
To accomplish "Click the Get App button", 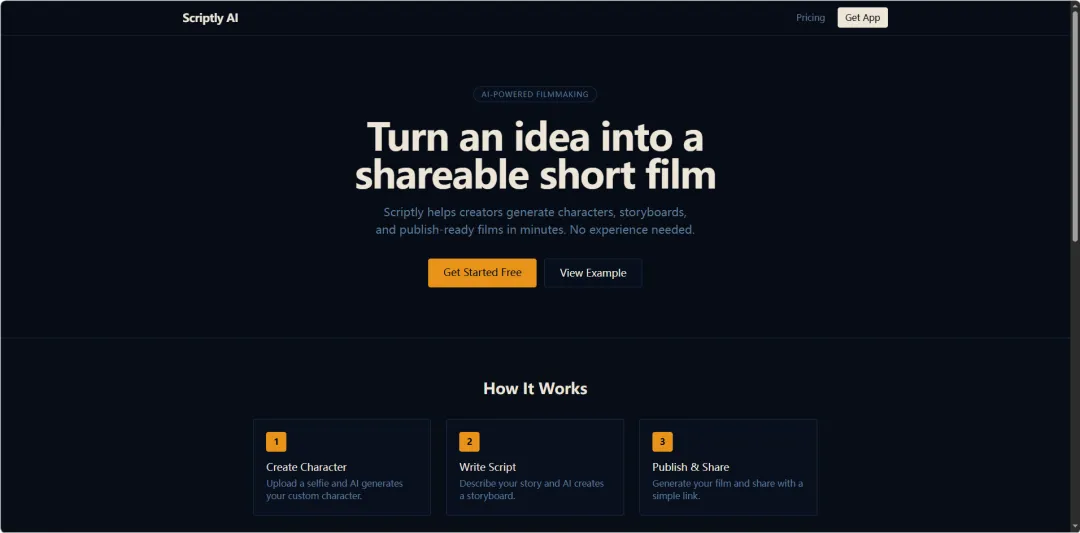I will pos(862,18).
